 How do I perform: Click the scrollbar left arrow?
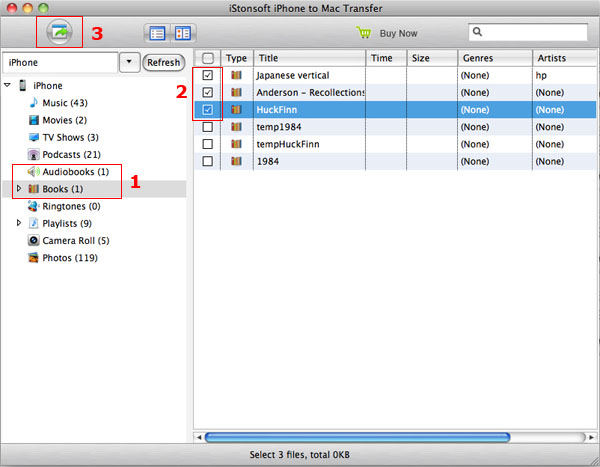pyautogui.click(x=199, y=437)
